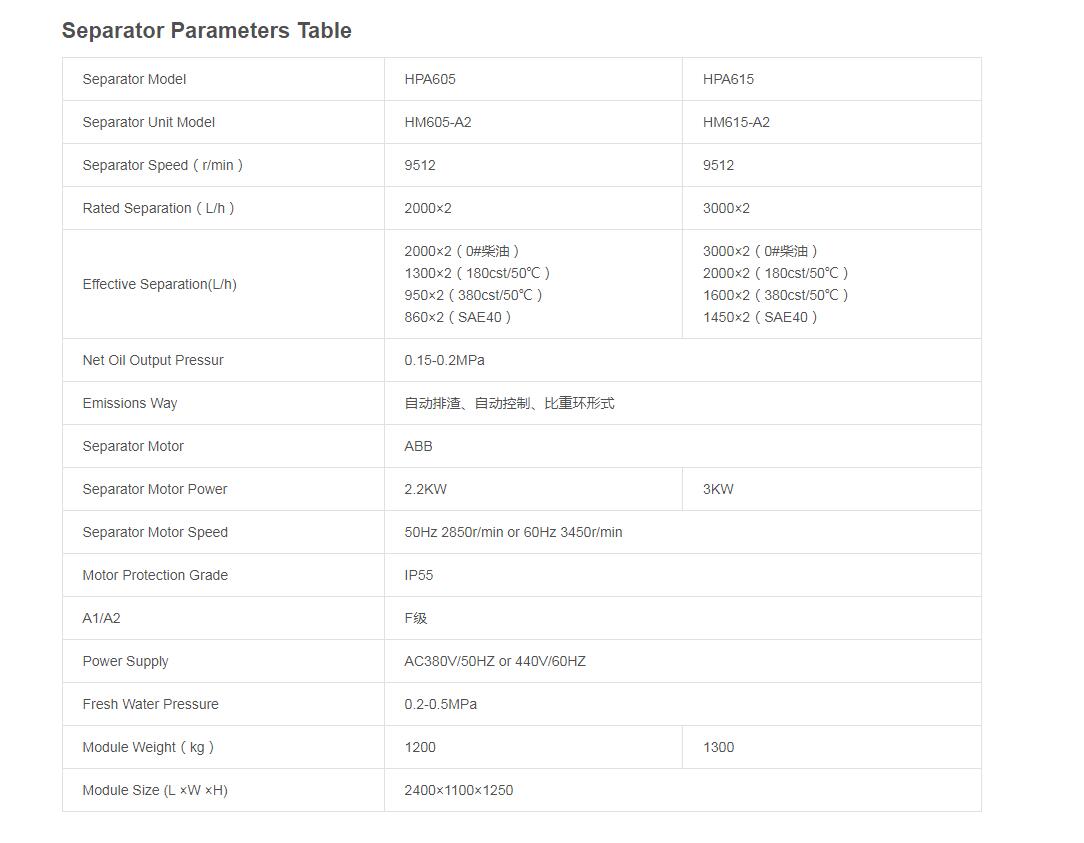The width and height of the screenshot is (1084, 843).
Task: Click the 2.2KW motor power value
Action: (x=426, y=489)
